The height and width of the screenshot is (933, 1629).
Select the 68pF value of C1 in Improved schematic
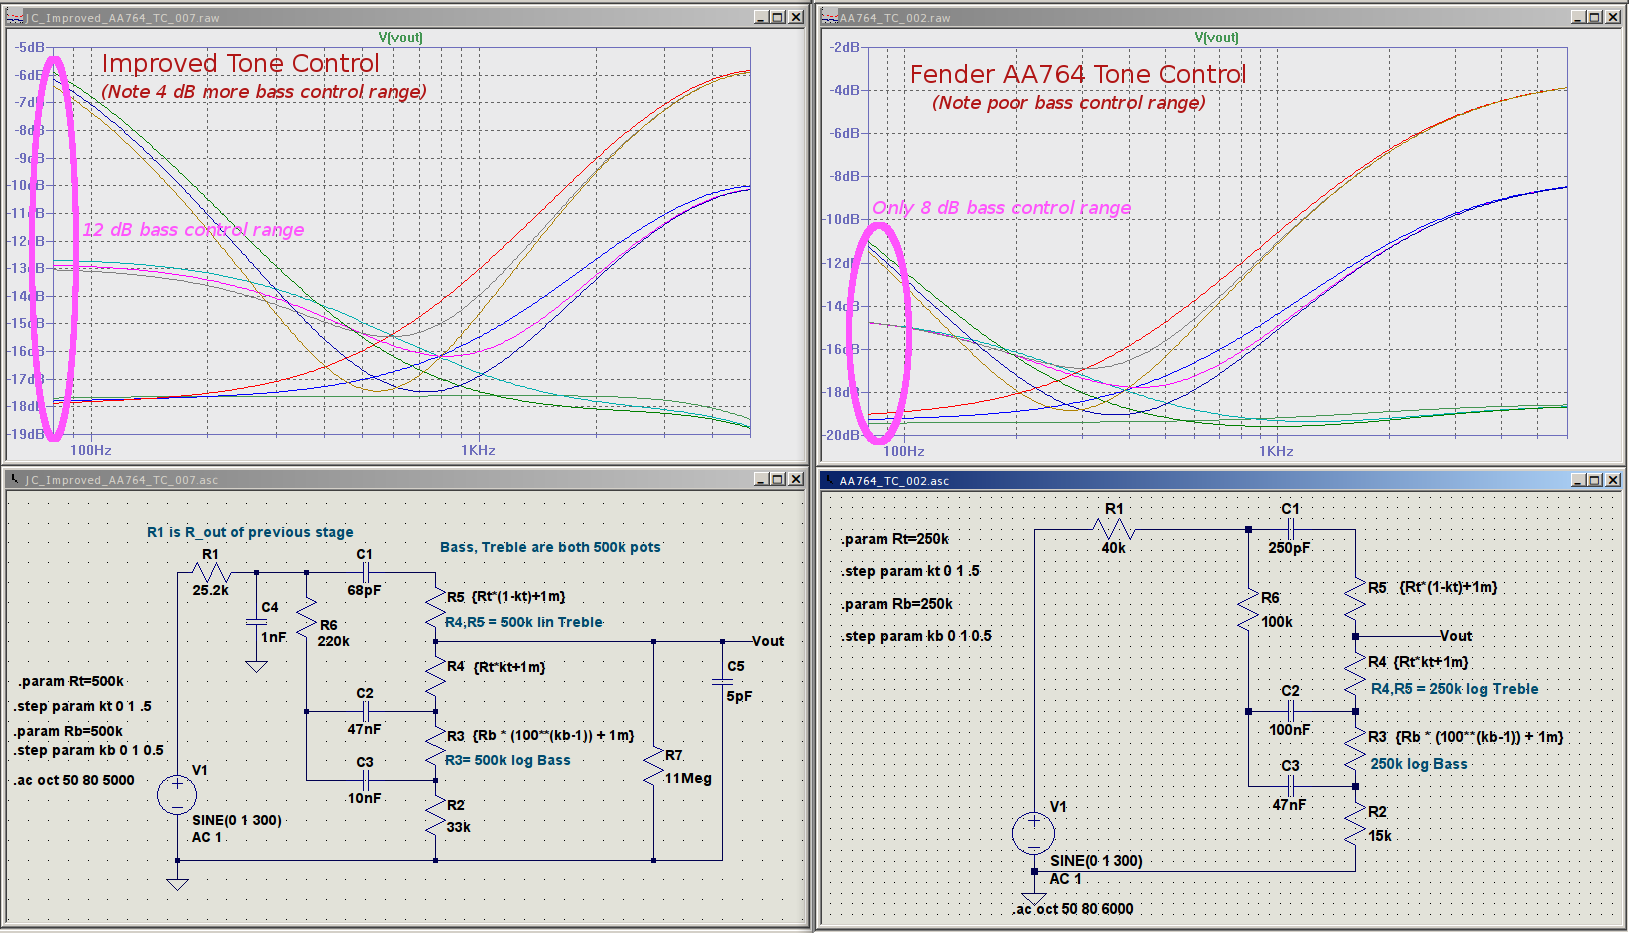coord(364,590)
